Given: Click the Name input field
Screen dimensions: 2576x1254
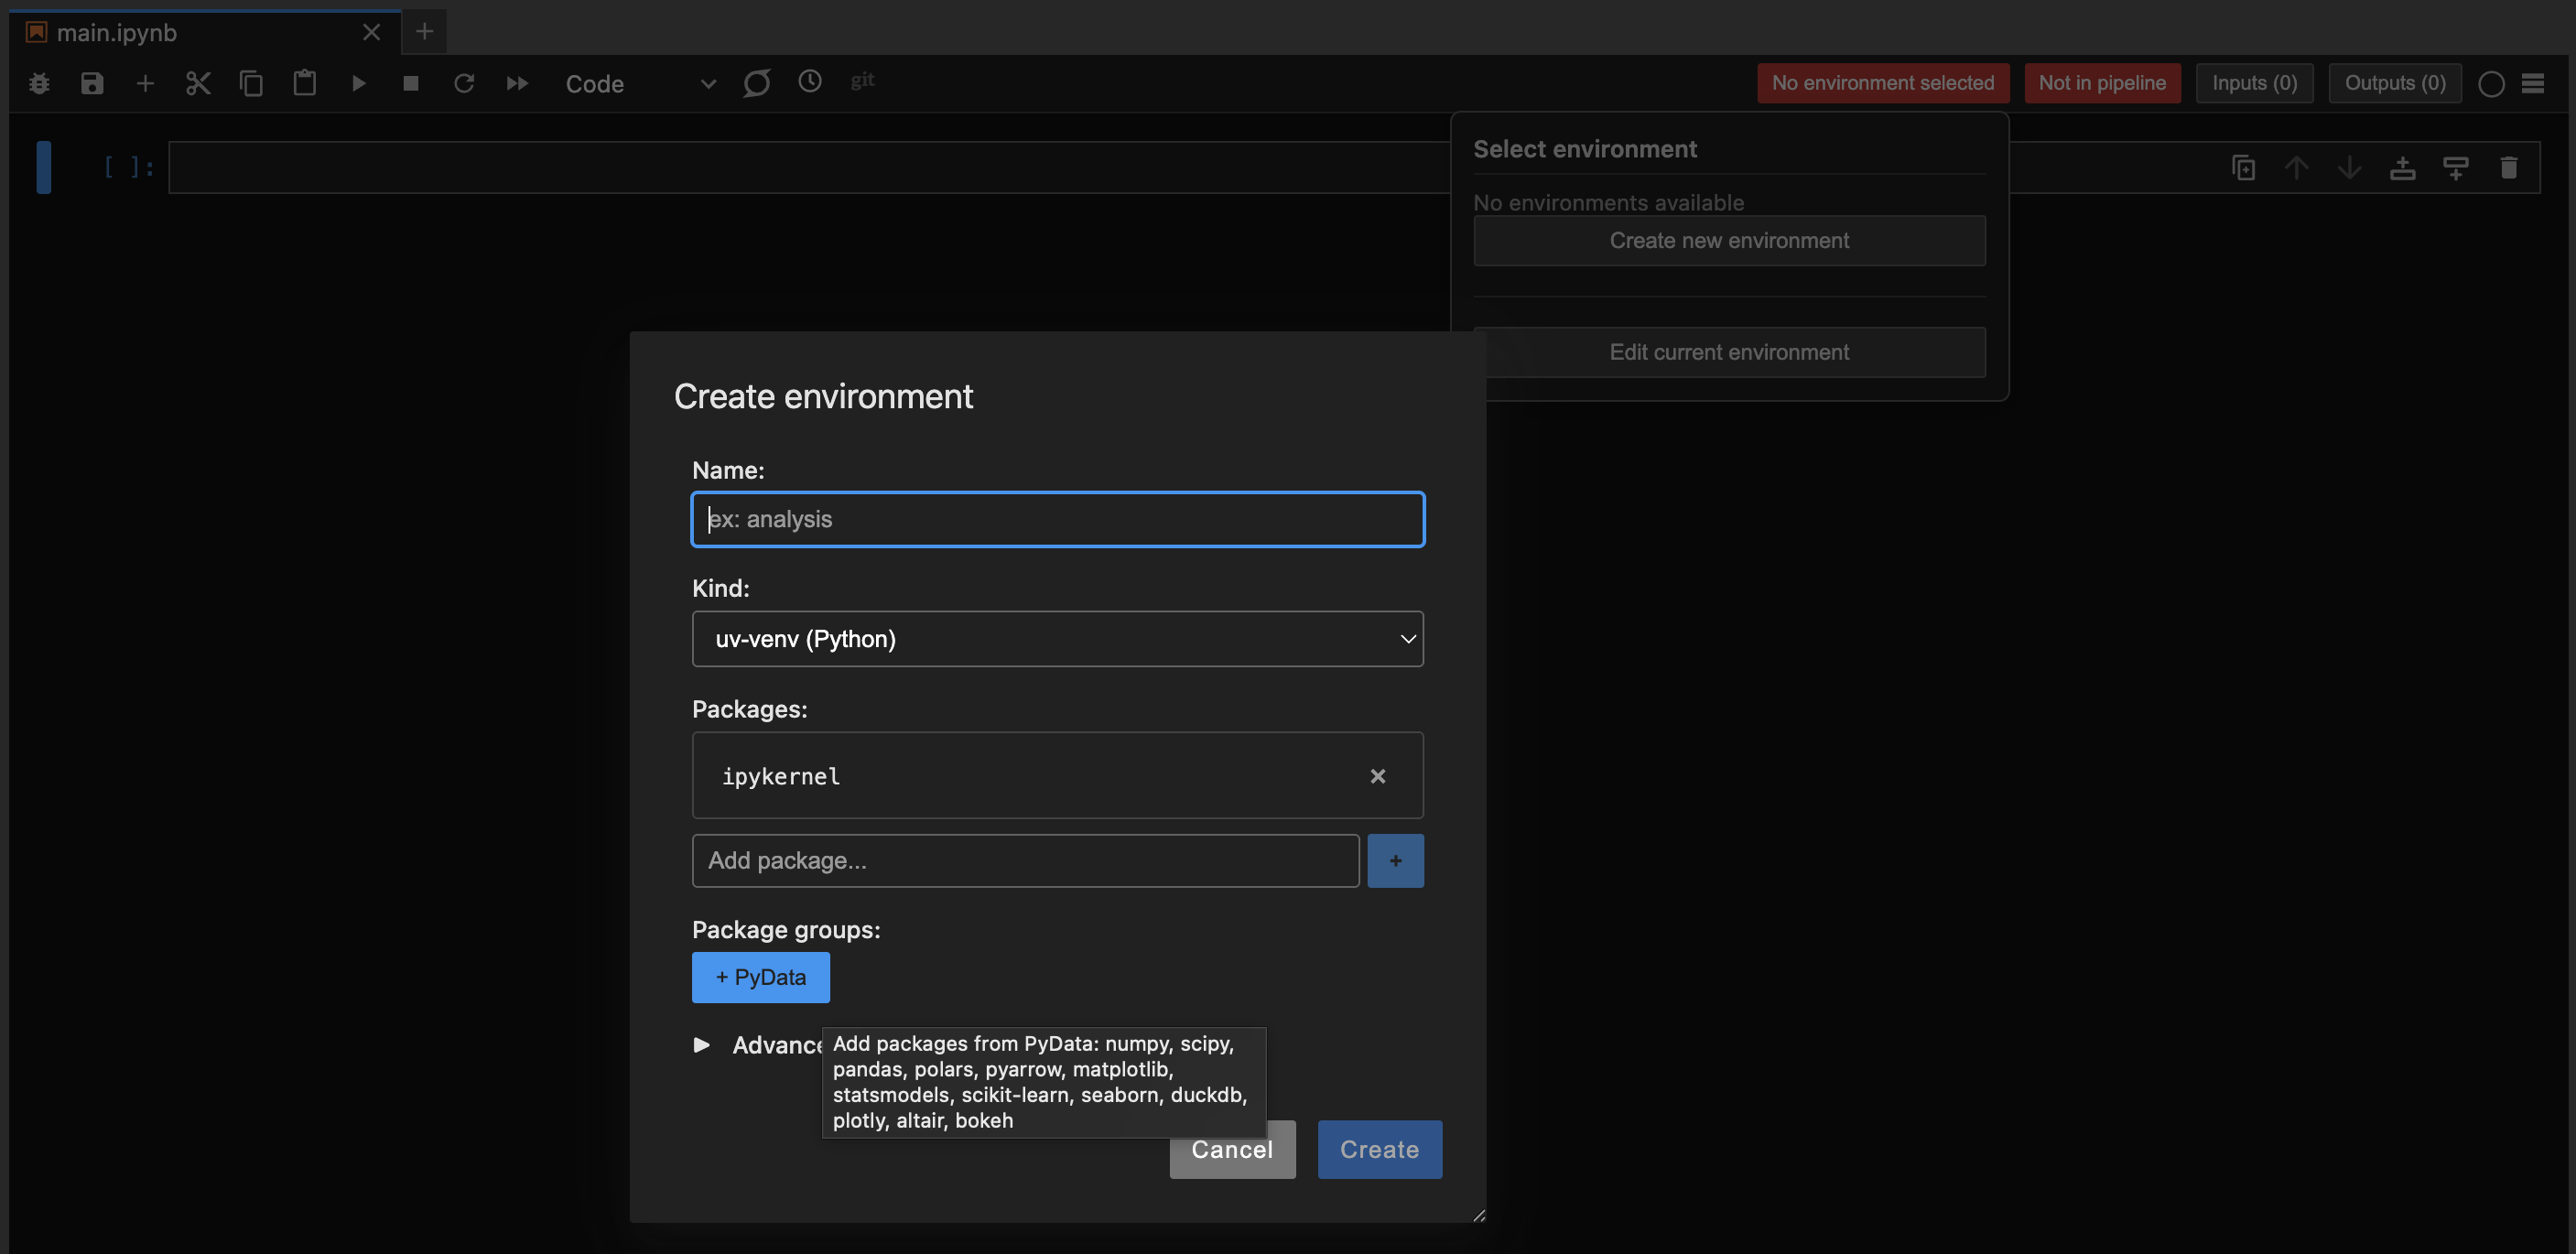Looking at the screenshot, I should point(1057,519).
